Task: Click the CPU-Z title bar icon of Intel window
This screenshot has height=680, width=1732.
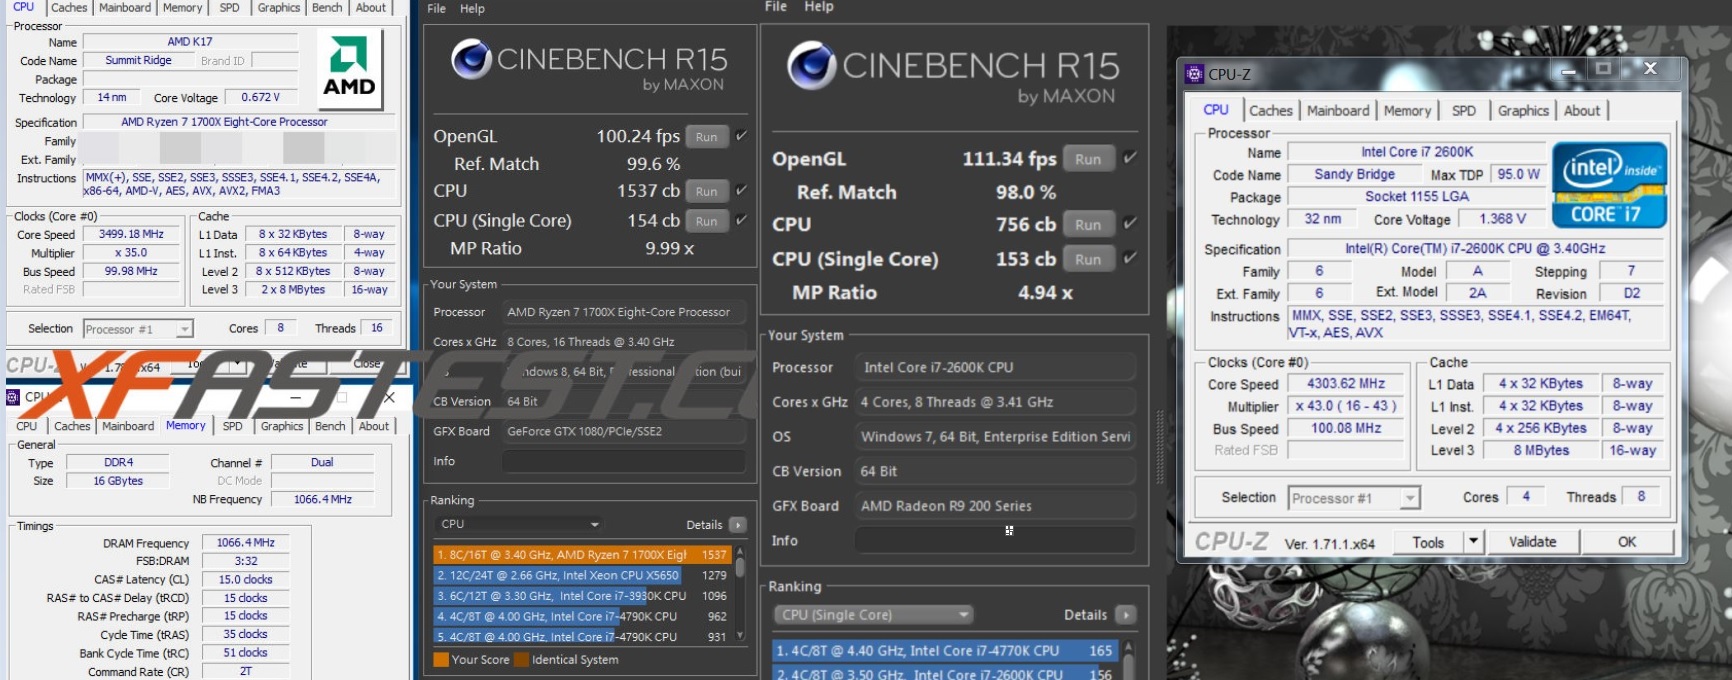Action: coord(1194,74)
